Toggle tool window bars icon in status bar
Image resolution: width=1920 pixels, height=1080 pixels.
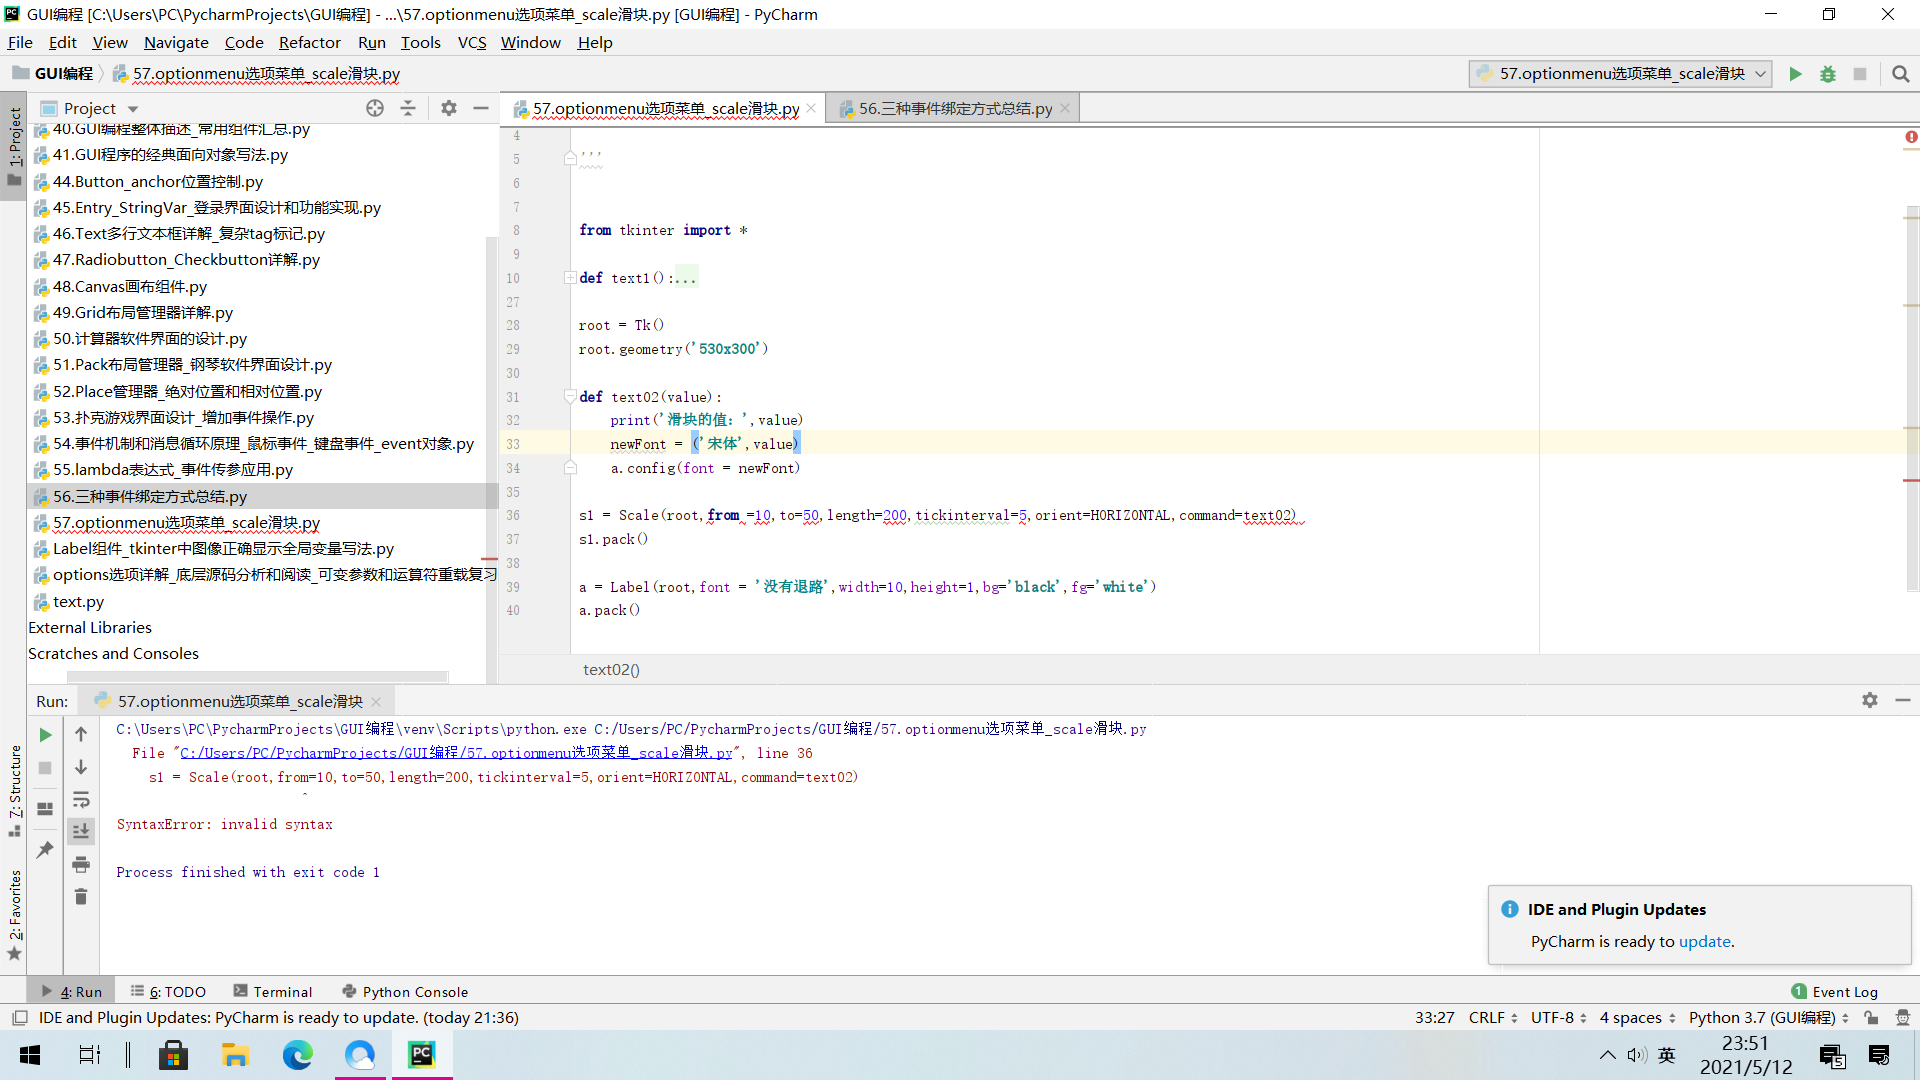coord(19,1018)
